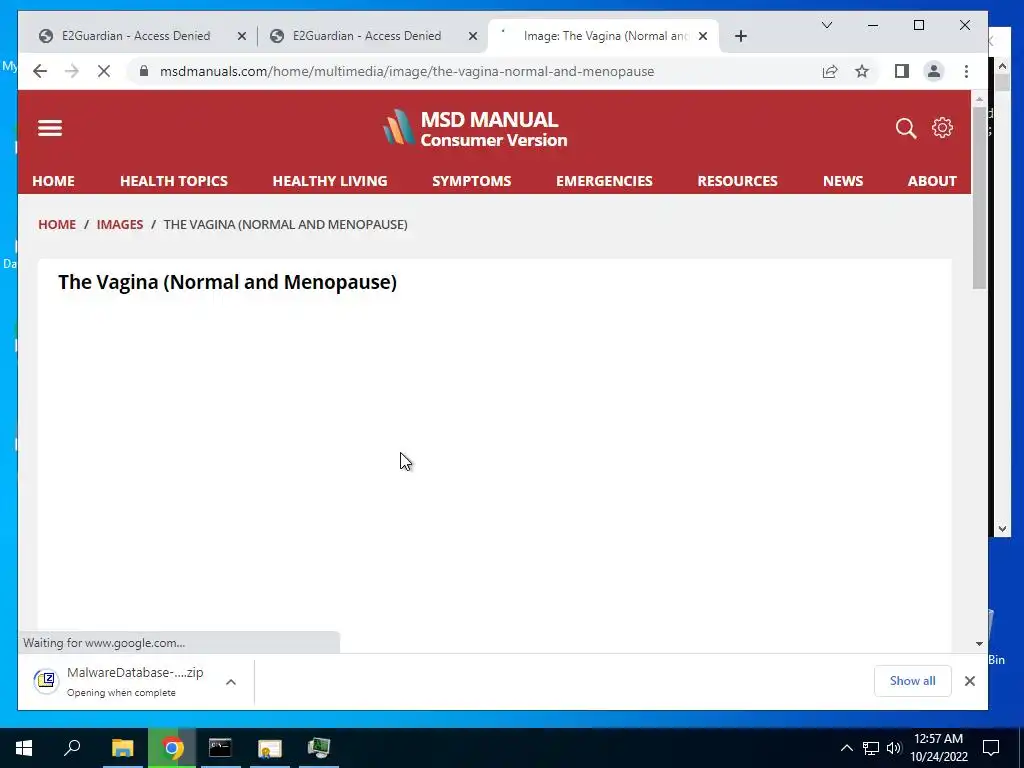This screenshot has width=1024, height=768.
Task: Click the page scroll up arrow
Action: click(x=979, y=99)
